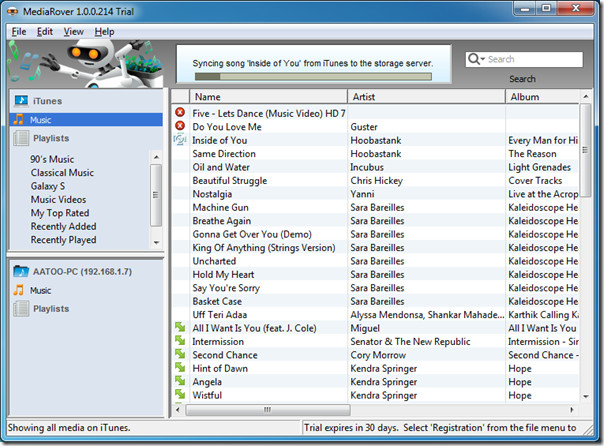
Task: Click the Music note icon under AATOO-PC
Action: click(18, 290)
